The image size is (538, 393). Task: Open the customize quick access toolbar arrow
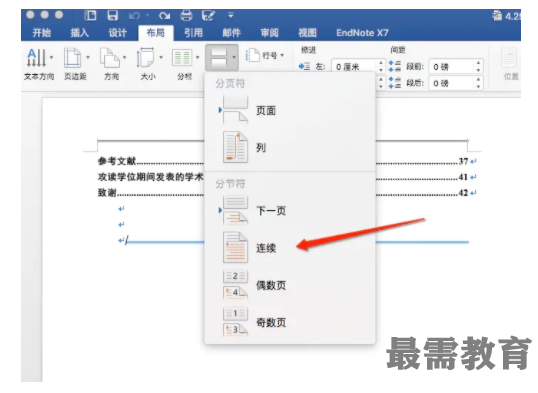(231, 15)
